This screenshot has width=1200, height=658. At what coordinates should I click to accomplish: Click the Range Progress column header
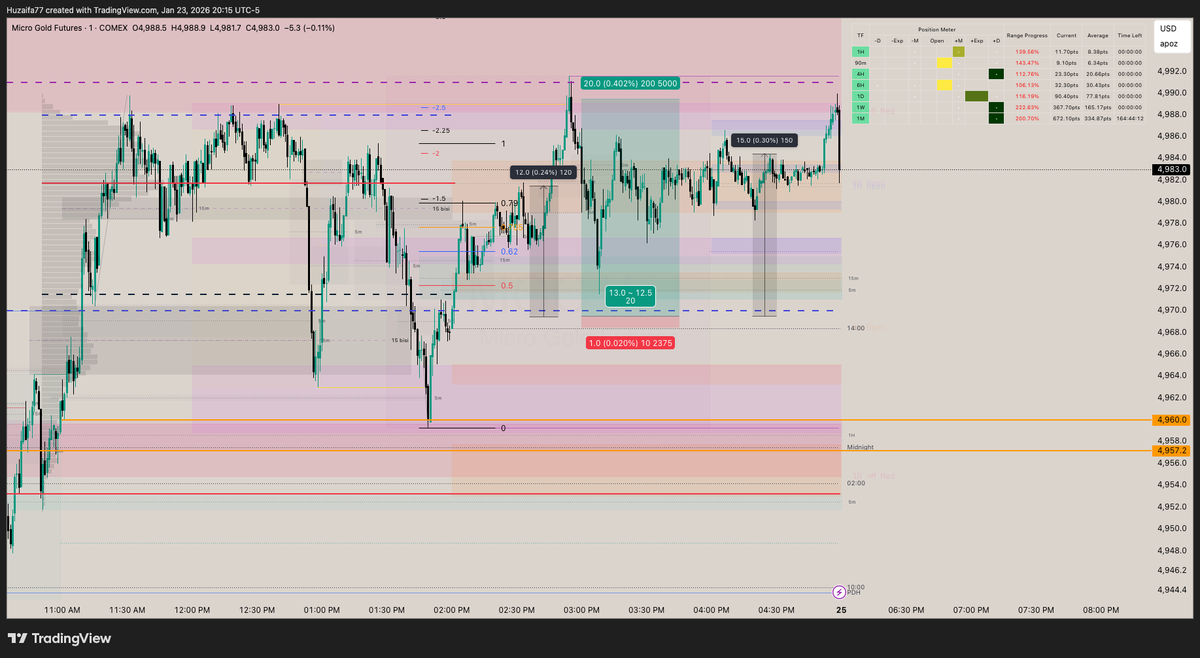pos(1027,35)
